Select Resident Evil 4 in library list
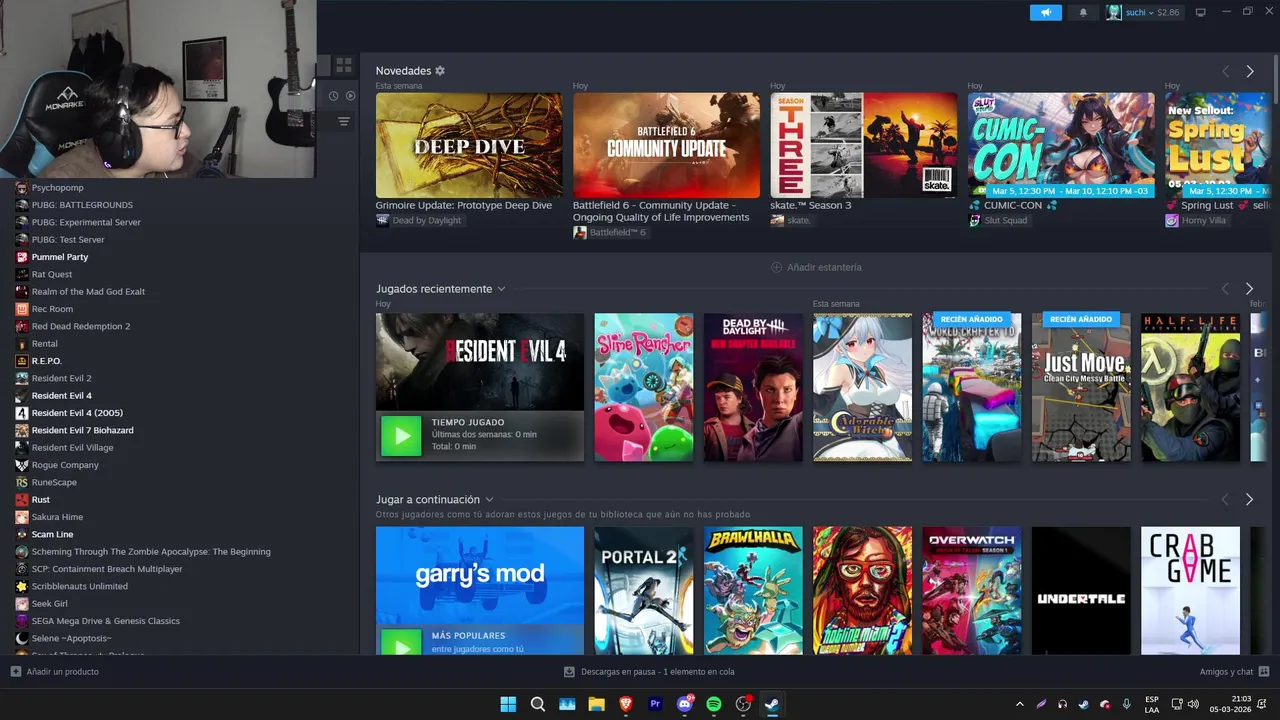Viewport: 1280px width, 720px height. 61,396
